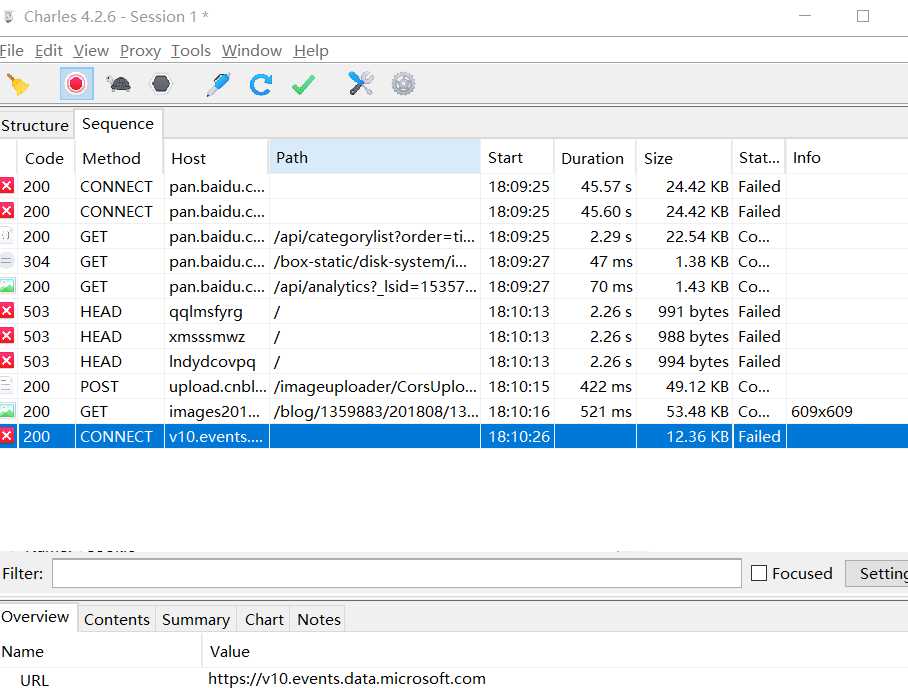Open Settings via the gear icon
This screenshot has height=688, width=908.
(403, 84)
